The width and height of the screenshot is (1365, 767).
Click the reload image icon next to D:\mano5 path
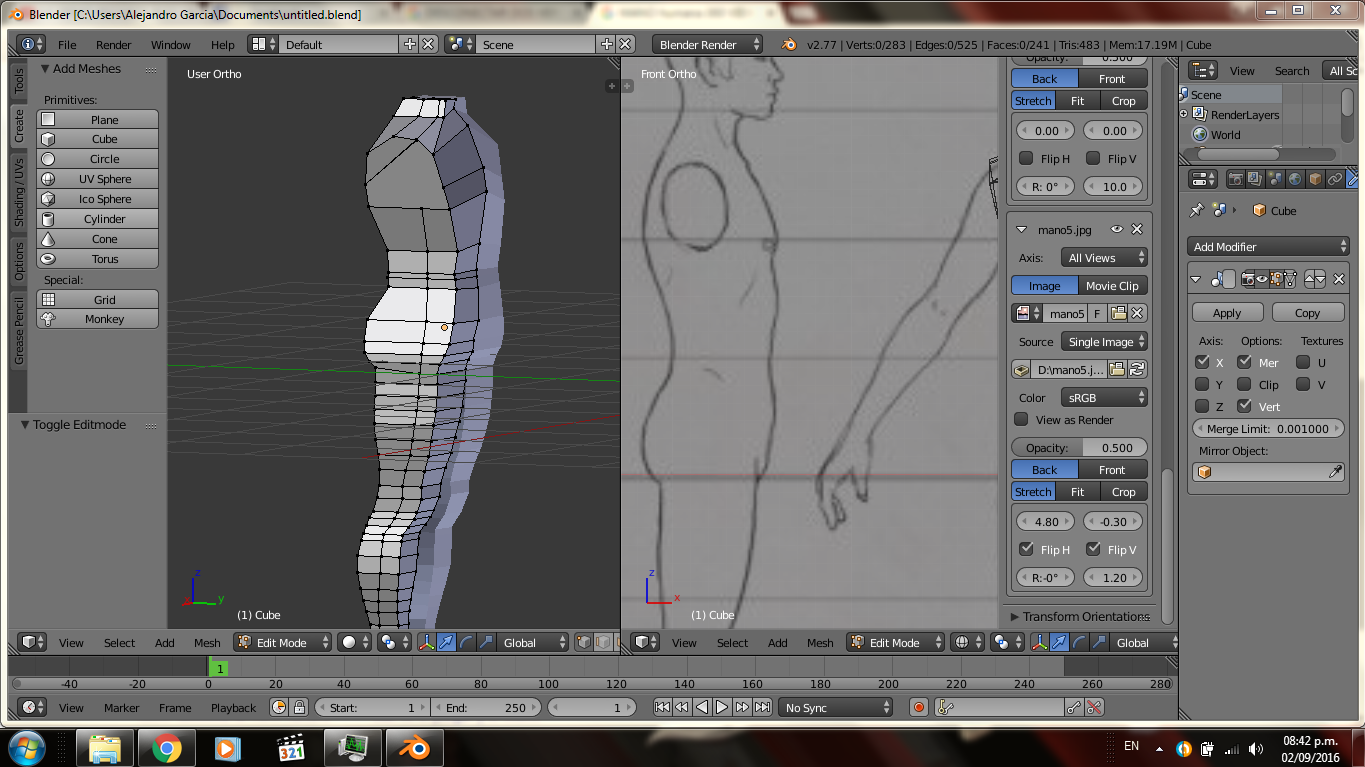[x=1137, y=370]
